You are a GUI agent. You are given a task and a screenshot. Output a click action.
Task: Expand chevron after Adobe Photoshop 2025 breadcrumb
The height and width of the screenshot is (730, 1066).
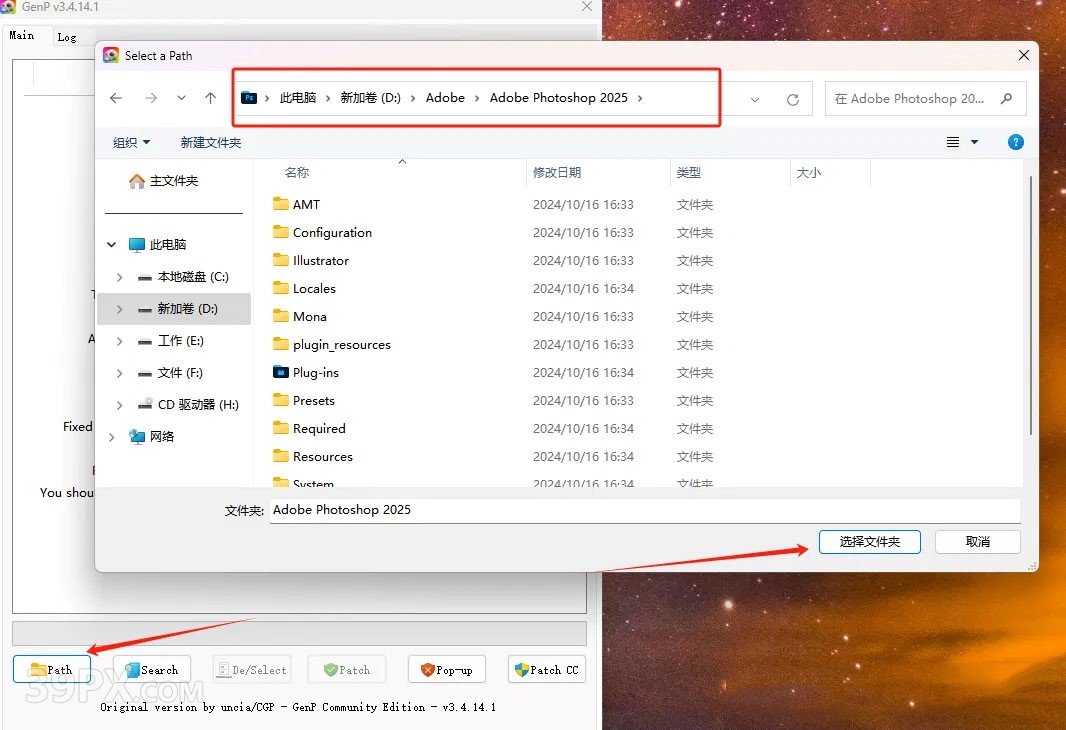[x=640, y=99]
